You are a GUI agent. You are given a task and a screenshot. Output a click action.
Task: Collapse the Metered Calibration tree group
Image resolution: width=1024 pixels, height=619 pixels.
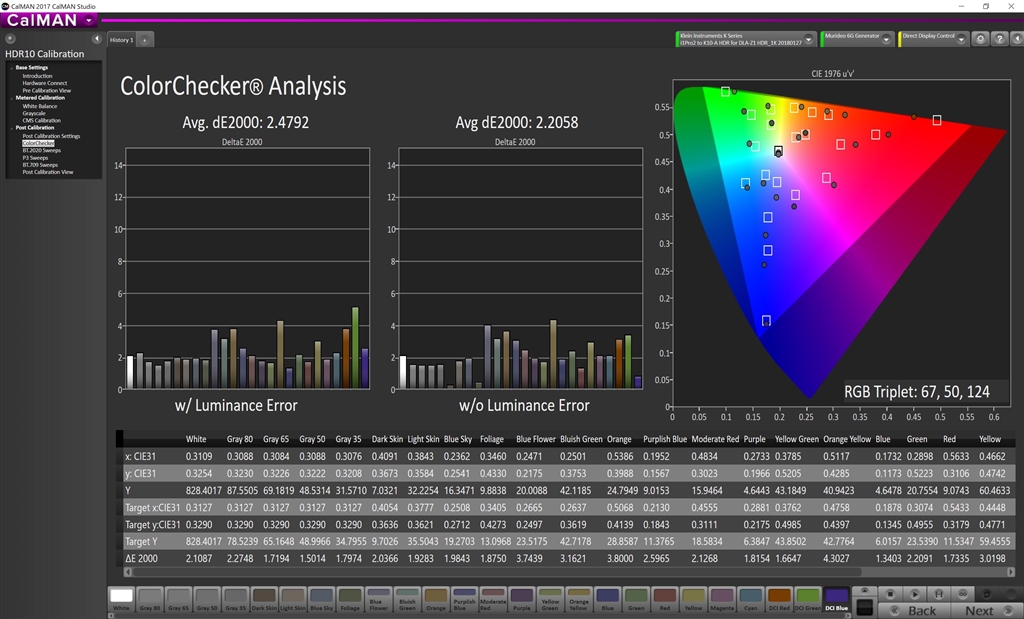point(11,98)
